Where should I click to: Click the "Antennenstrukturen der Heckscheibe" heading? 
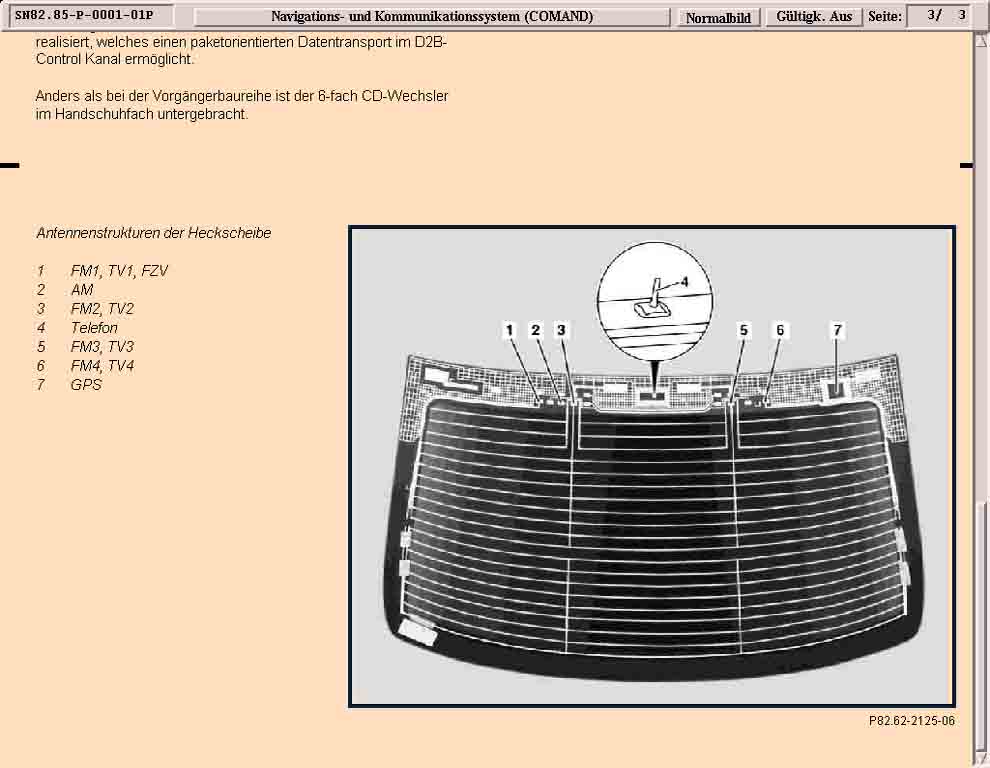click(x=154, y=233)
